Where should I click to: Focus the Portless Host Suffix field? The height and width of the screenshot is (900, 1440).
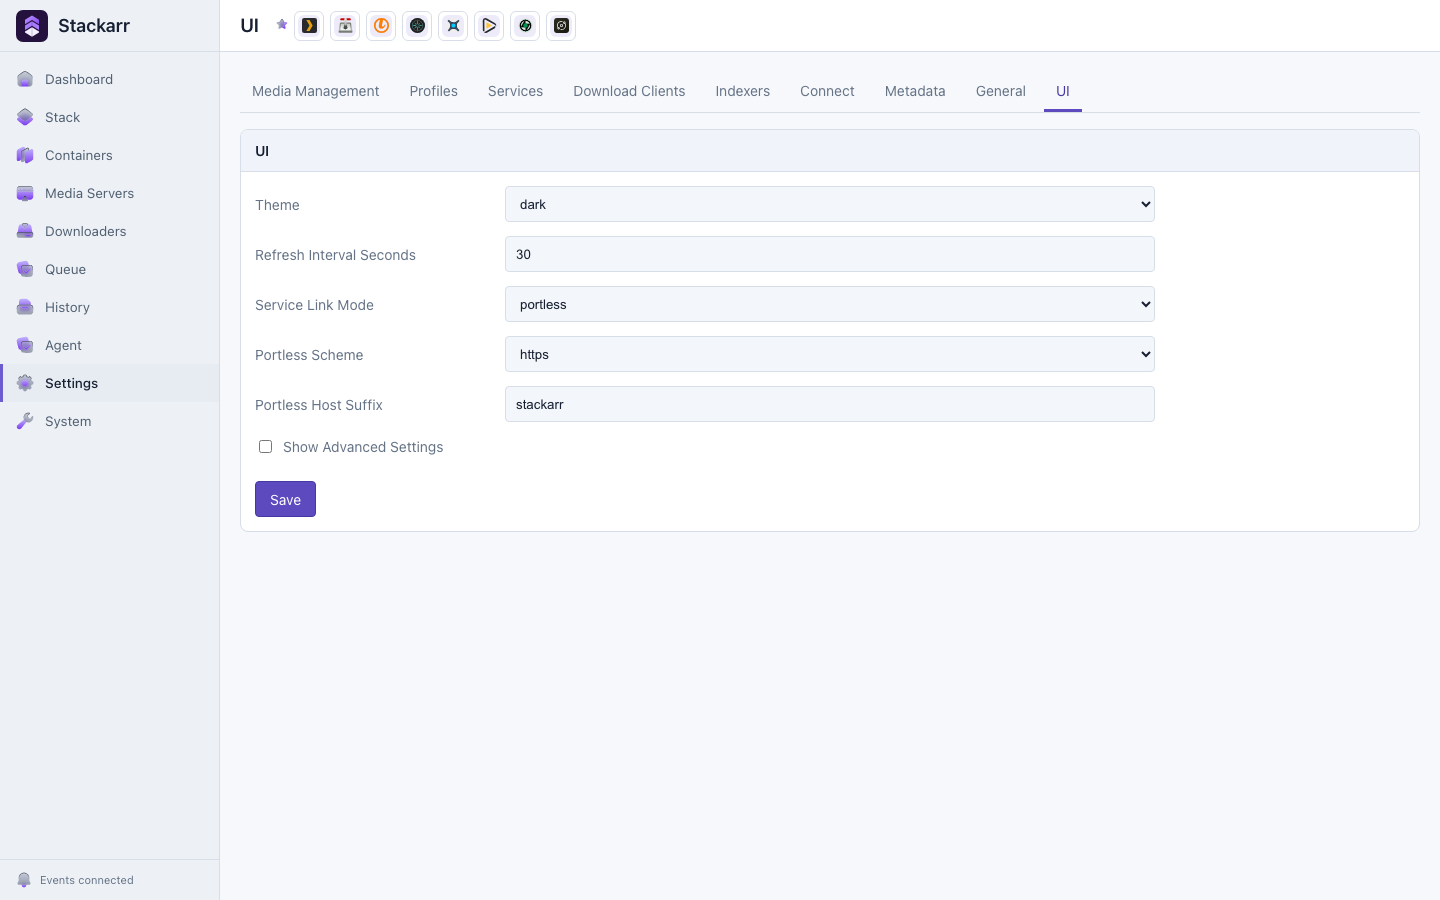tap(830, 404)
